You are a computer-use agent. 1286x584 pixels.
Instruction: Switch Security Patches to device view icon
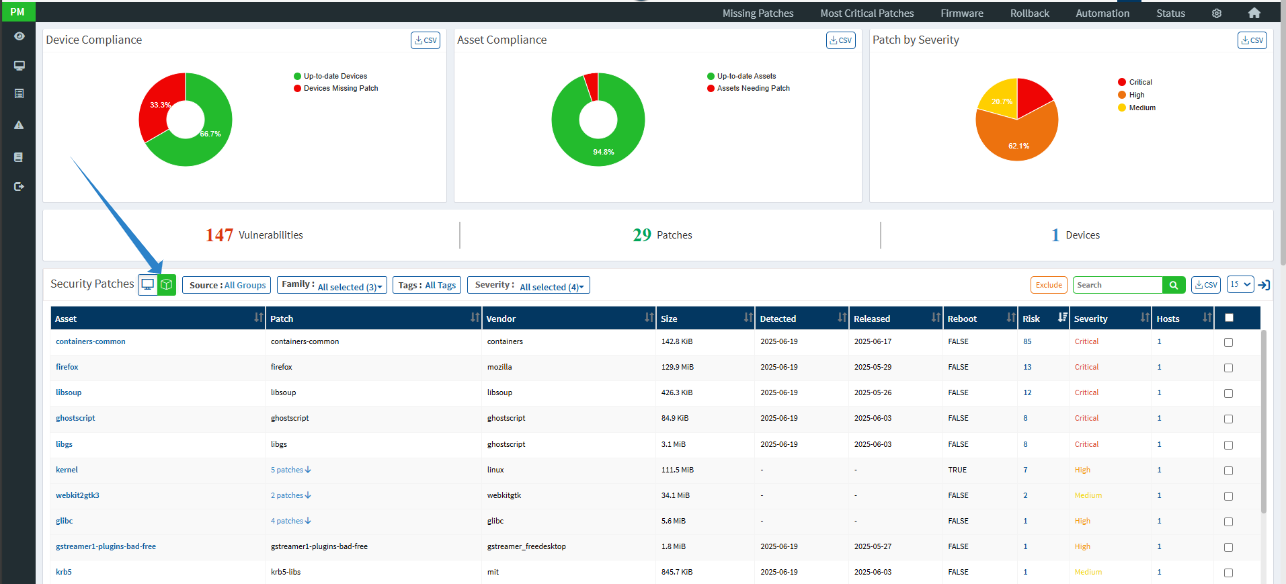pos(148,285)
